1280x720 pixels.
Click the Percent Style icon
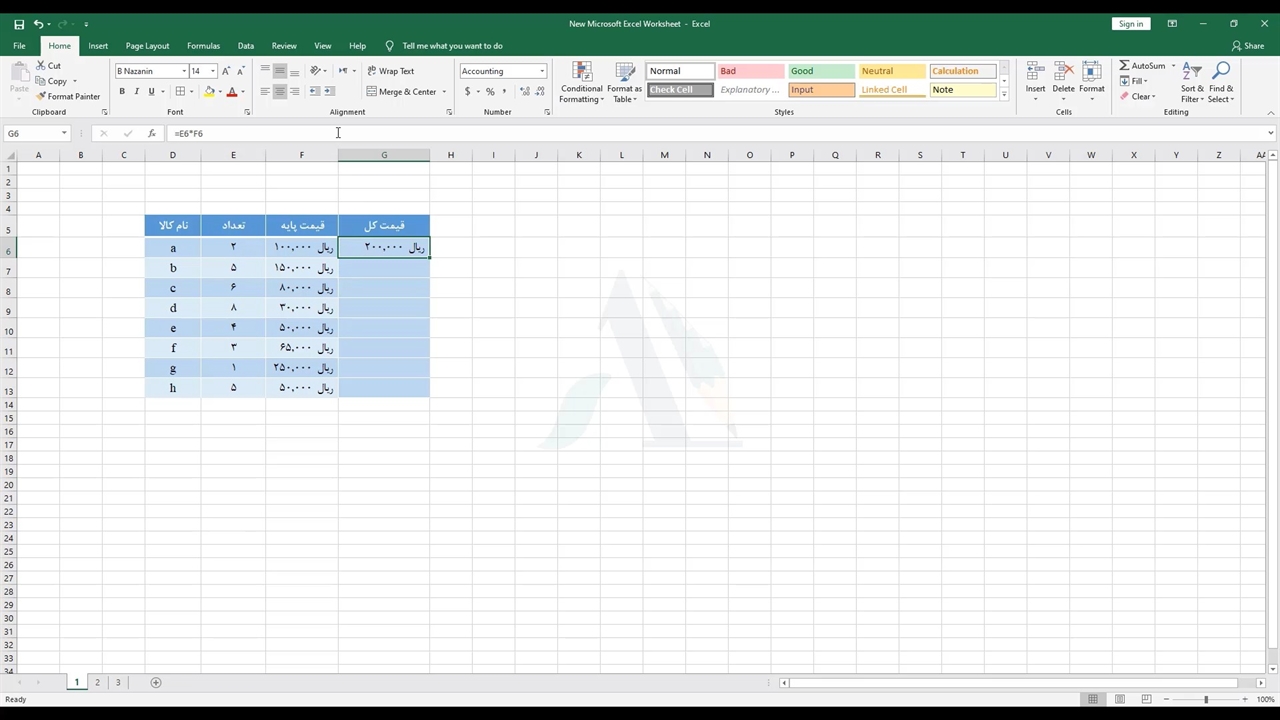490,92
